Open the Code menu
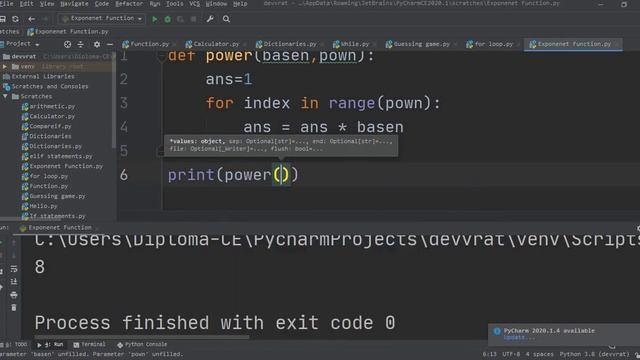 coord(102,4)
